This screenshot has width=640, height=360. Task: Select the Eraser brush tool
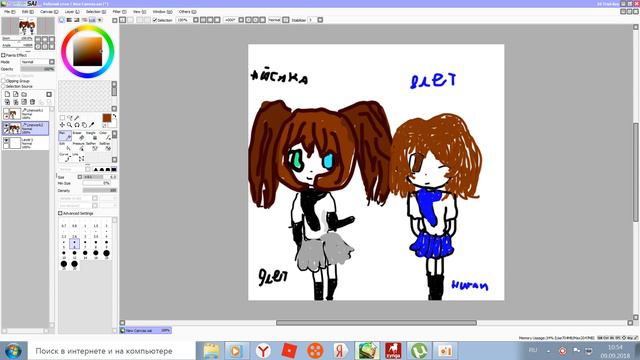point(78,136)
